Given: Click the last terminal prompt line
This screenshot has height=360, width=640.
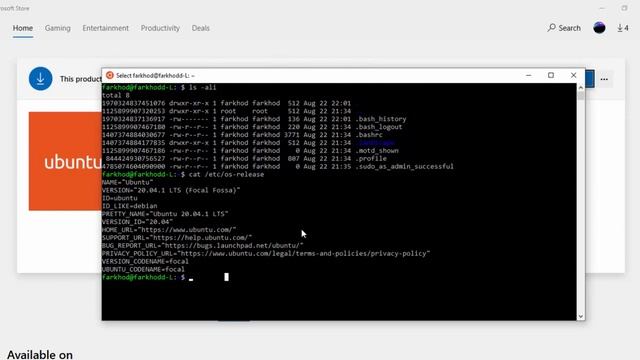Looking at the screenshot, I should 148,277.
